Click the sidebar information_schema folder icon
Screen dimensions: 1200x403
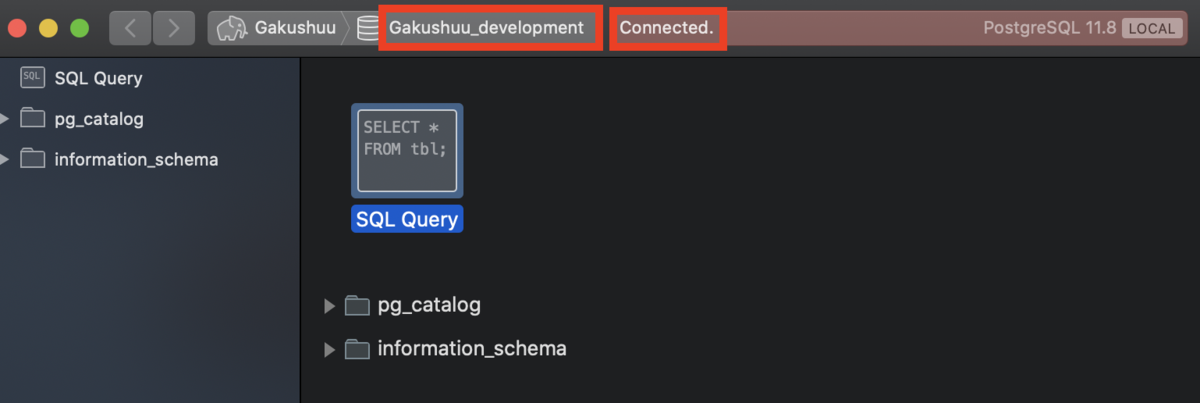(x=33, y=159)
